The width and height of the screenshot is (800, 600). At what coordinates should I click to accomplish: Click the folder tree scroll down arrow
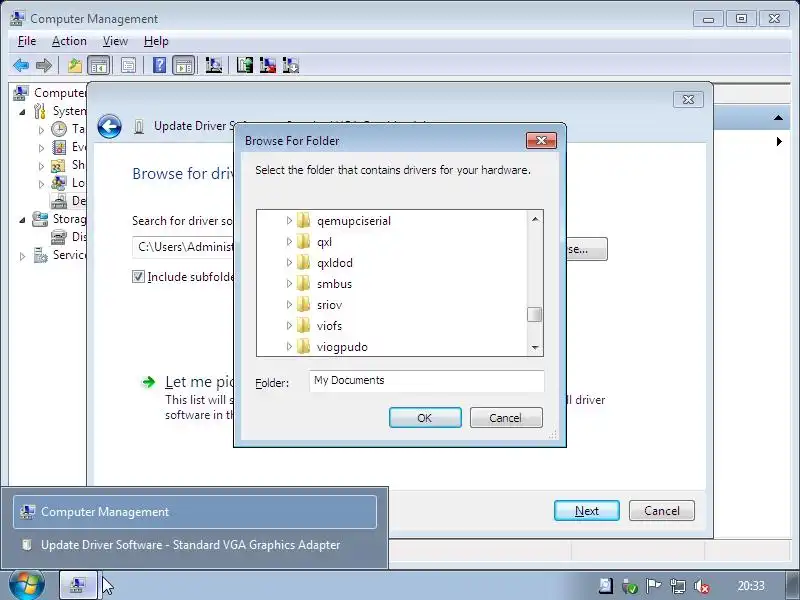point(535,347)
